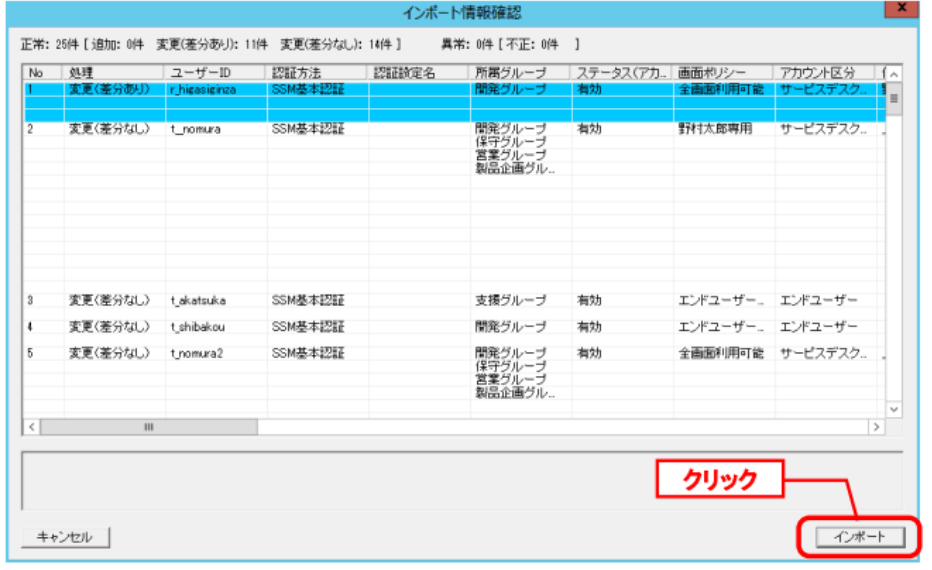Click the 画面ポリシー column header
Image resolution: width=932 pixels, height=570 pixels.
[723, 73]
